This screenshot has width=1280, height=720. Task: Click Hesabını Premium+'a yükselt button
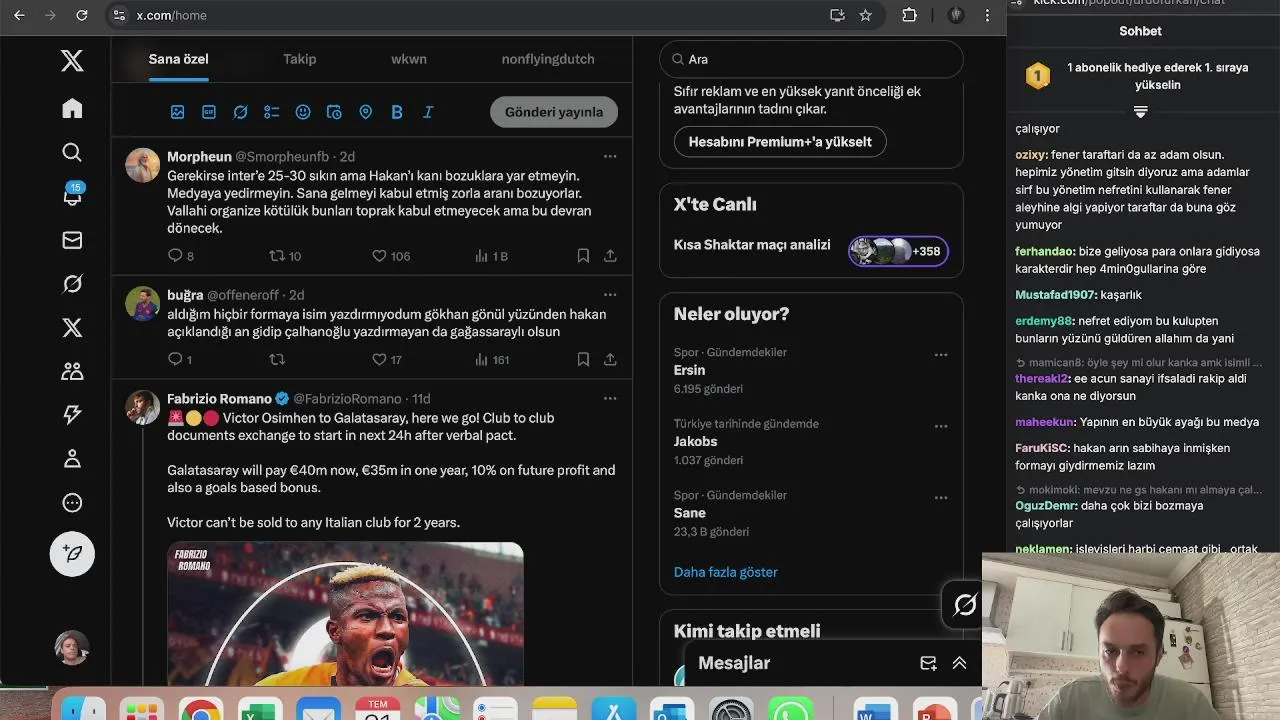tap(780, 141)
